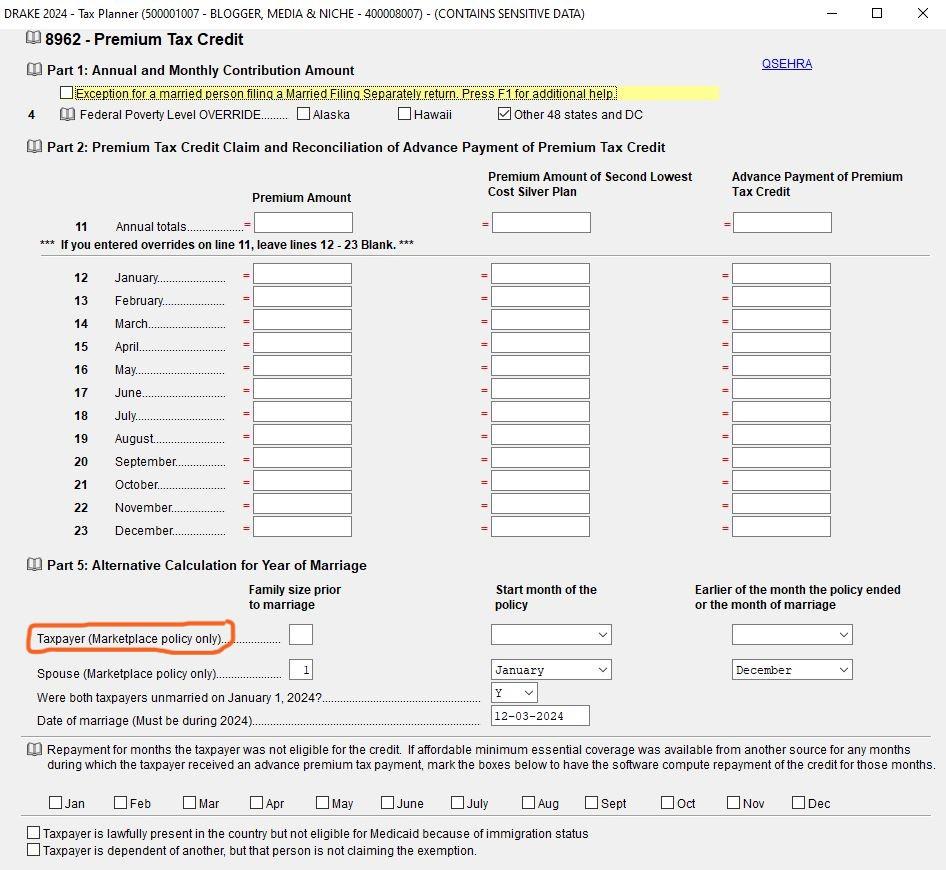Click the Part 5 book help icon
This screenshot has width=946, height=870.
[x=34, y=565]
